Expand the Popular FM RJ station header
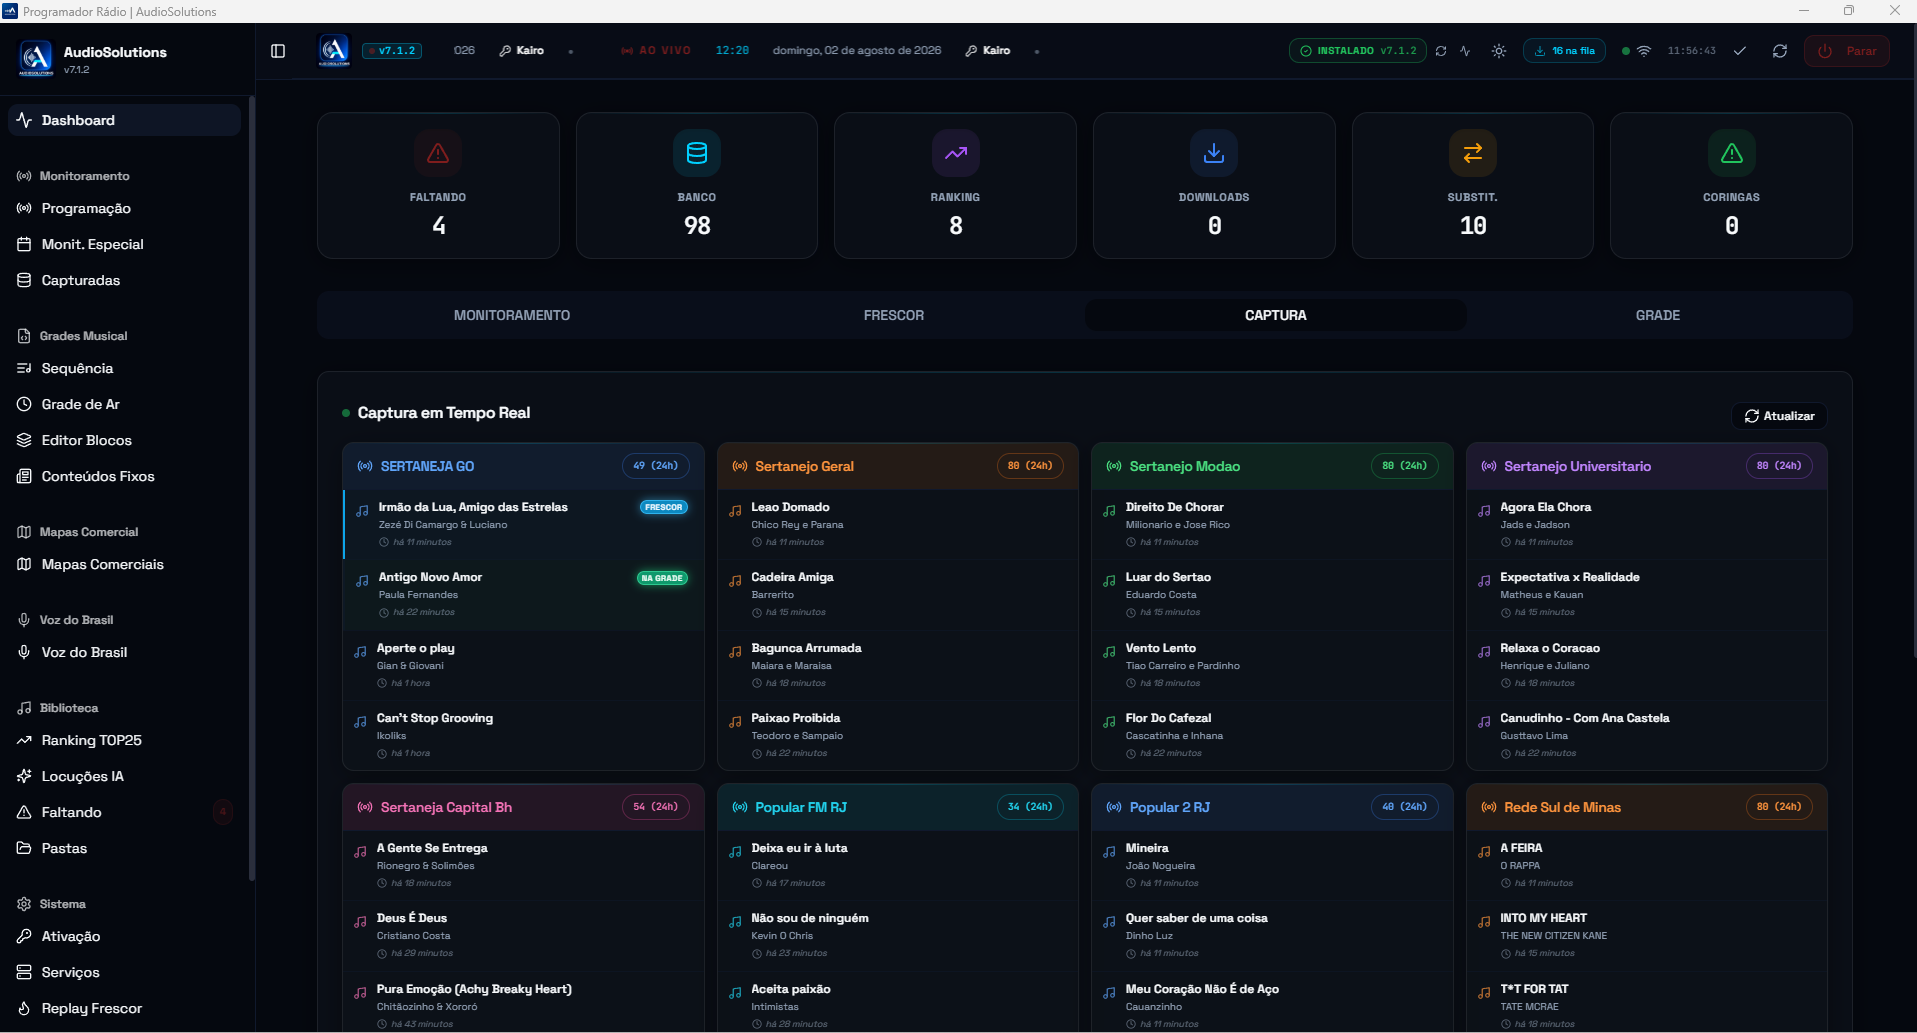 tap(898, 807)
